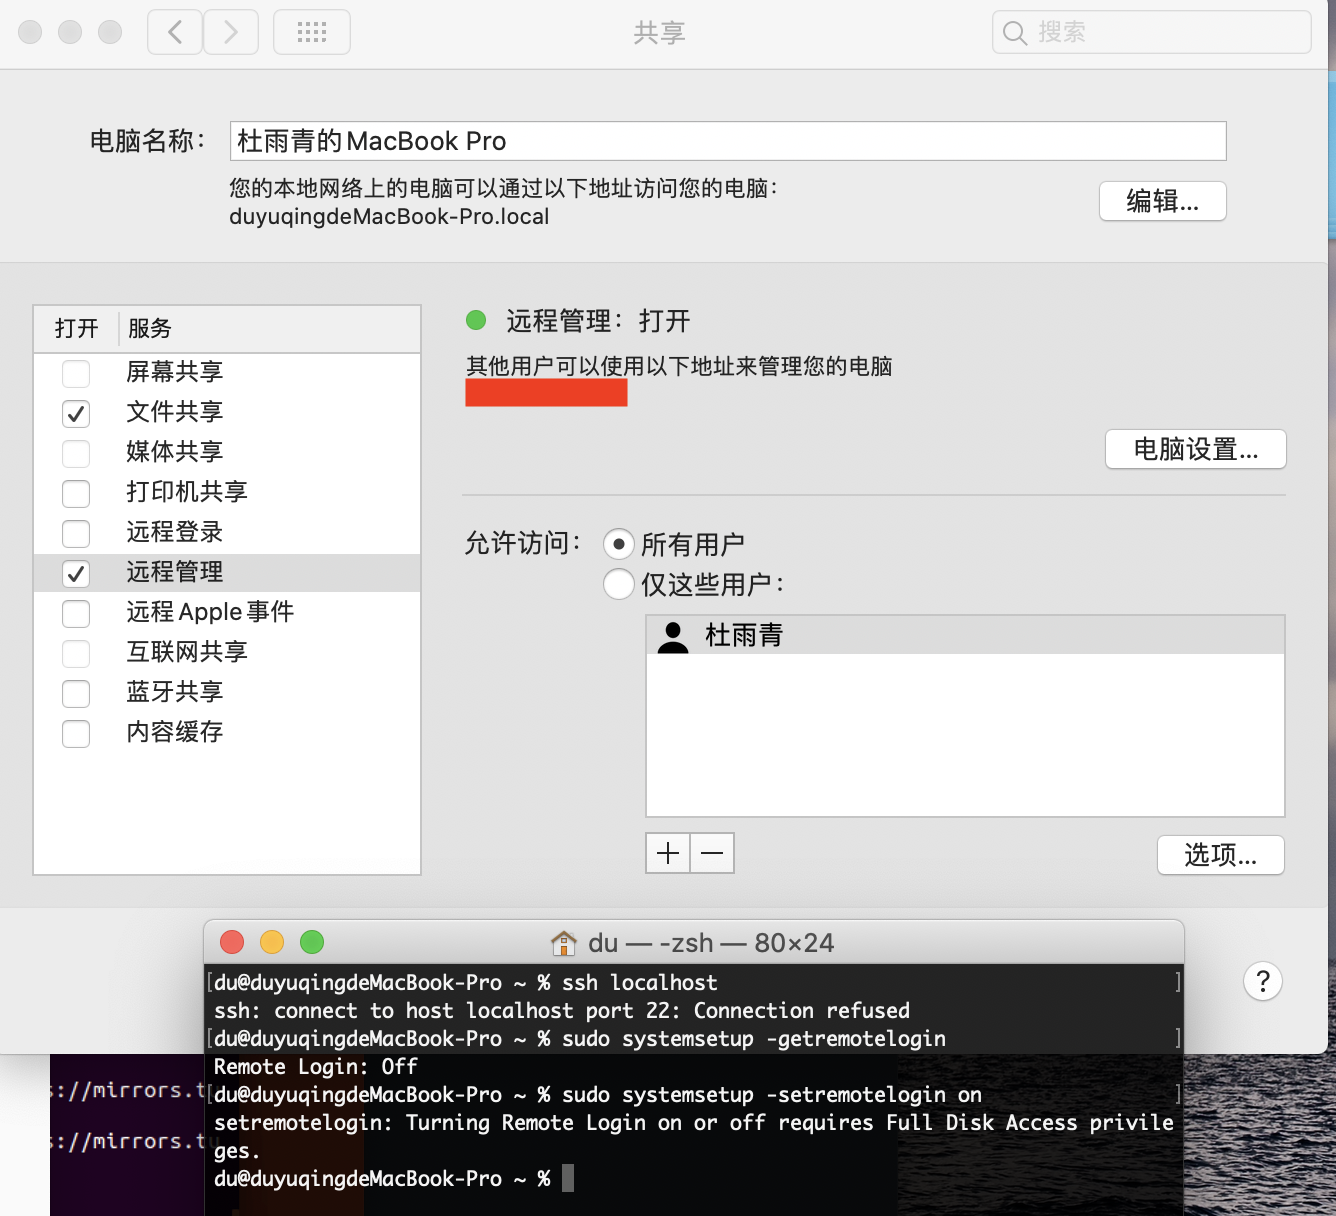Enable the 媒体共享 checkbox
1336x1216 pixels.
point(76,453)
